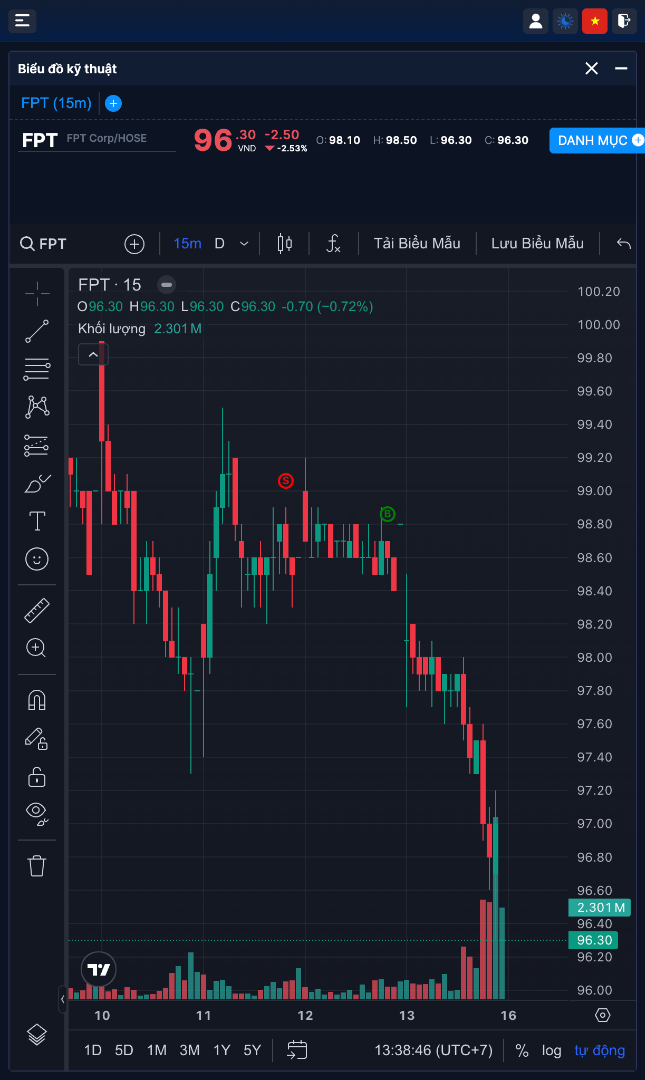This screenshot has width=645, height=1080.
Task: Open FPT symbol search
Action: point(43,244)
